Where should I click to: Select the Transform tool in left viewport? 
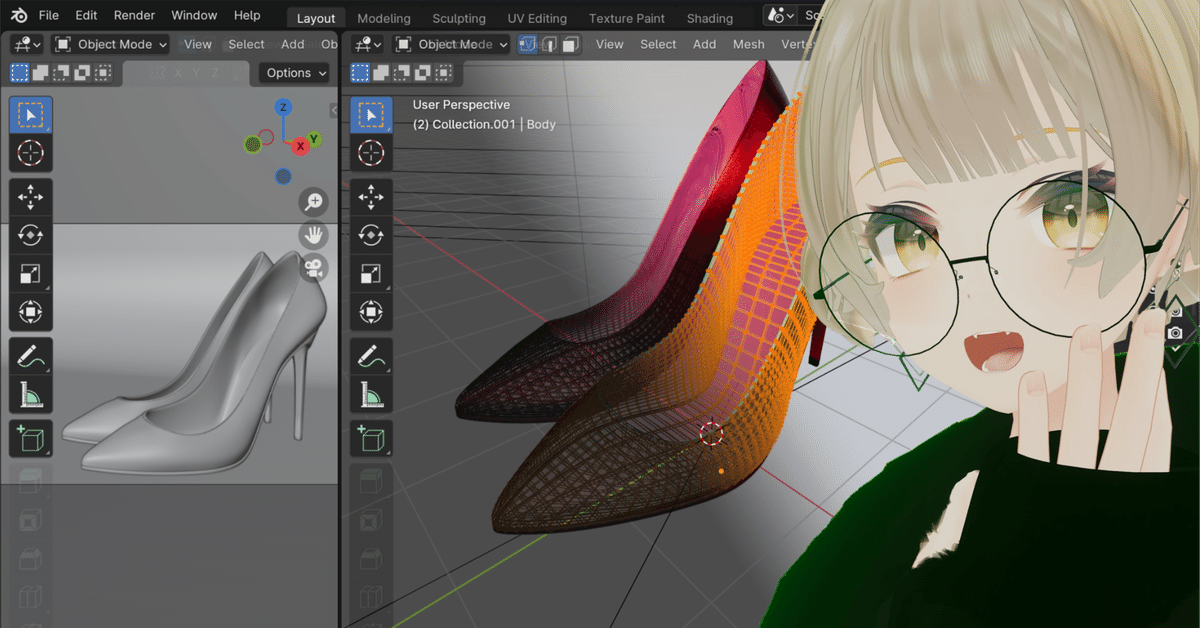(x=31, y=311)
